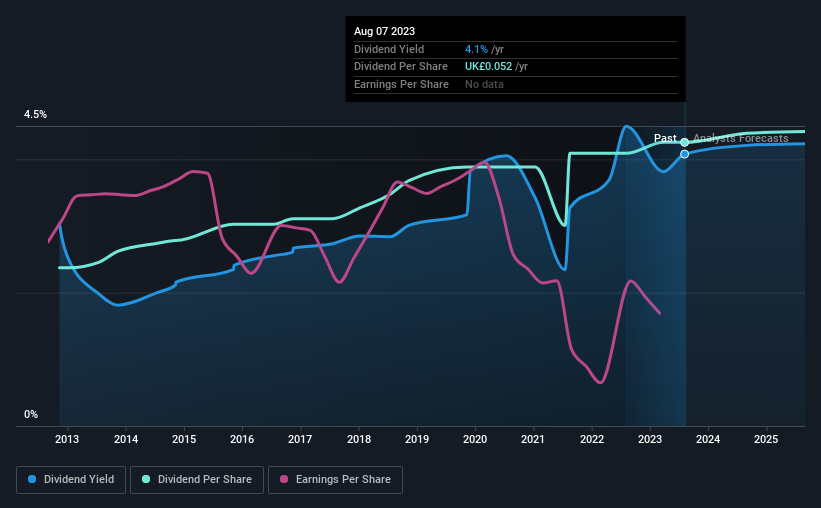Click the Earnings Per Share tooltip row label
The width and height of the screenshot is (821, 508).
pos(401,84)
